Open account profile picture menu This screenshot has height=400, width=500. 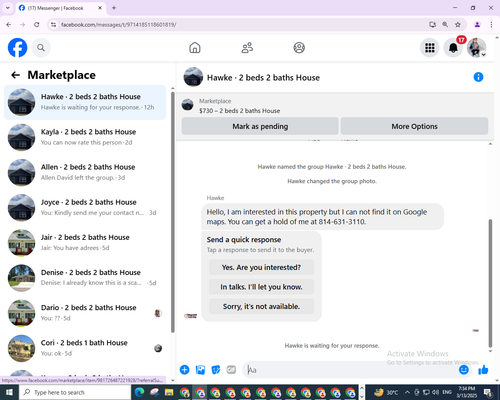pyautogui.click(x=476, y=48)
